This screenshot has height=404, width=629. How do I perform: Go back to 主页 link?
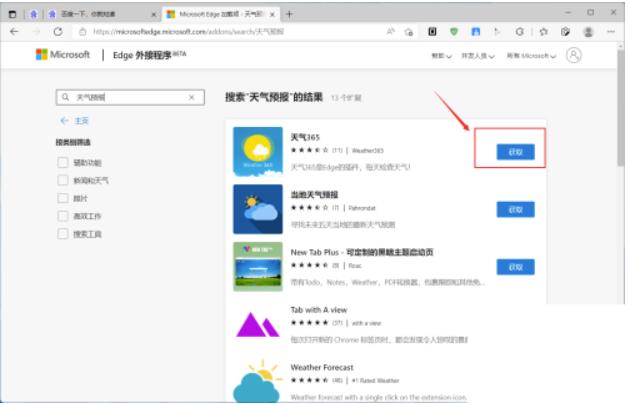(x=75, y=120)
